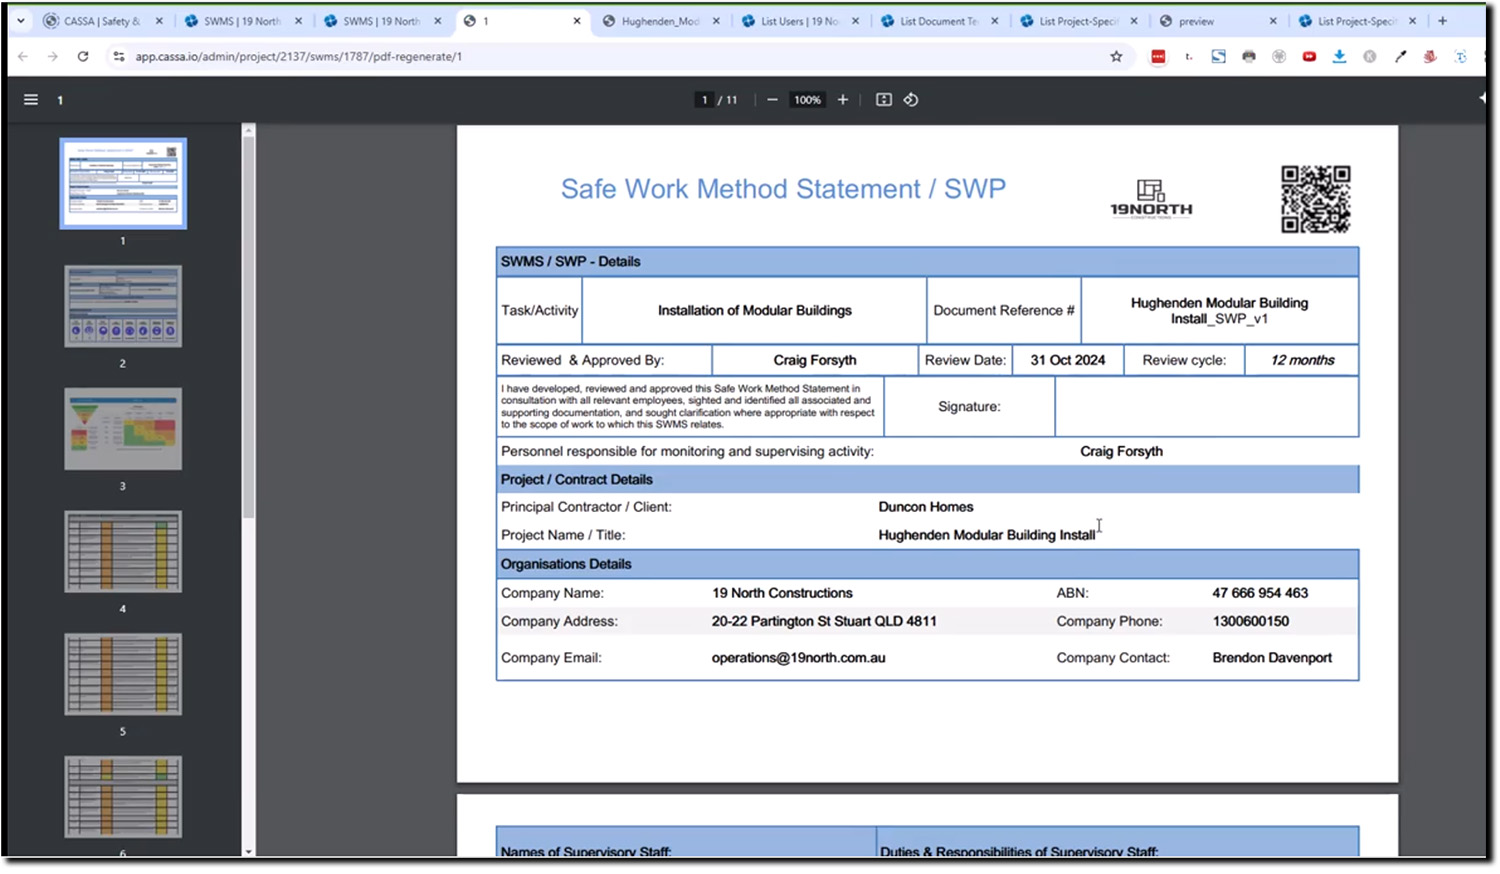
Task: Open the tab search dropdown arrow
Action: click(20, 20)
